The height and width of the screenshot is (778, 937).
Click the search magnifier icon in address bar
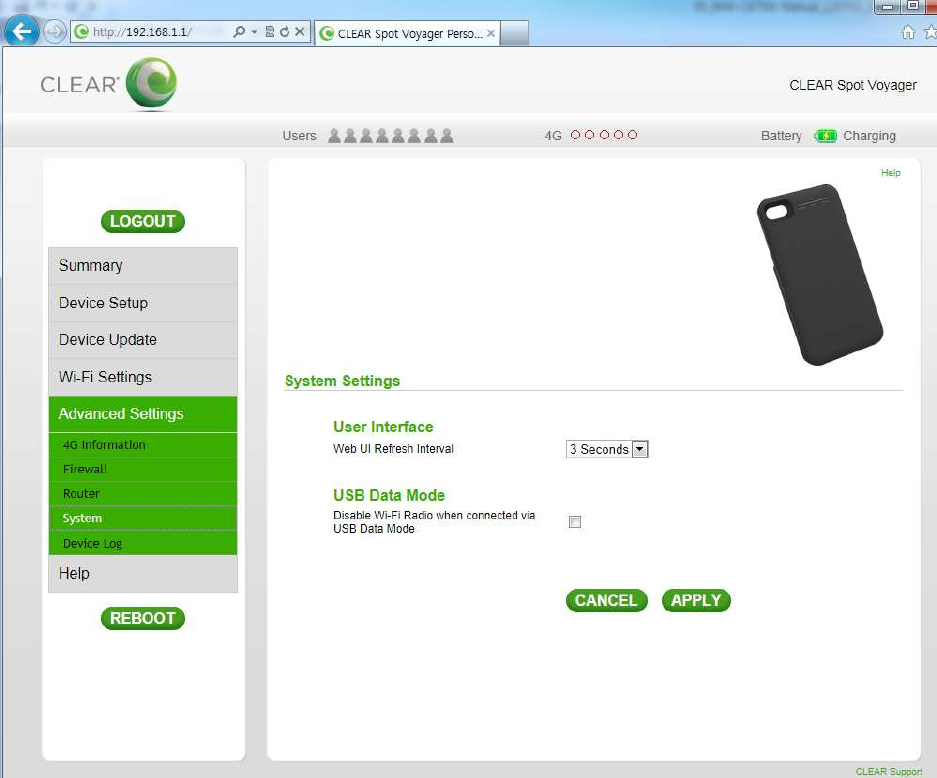pos(239,32)
